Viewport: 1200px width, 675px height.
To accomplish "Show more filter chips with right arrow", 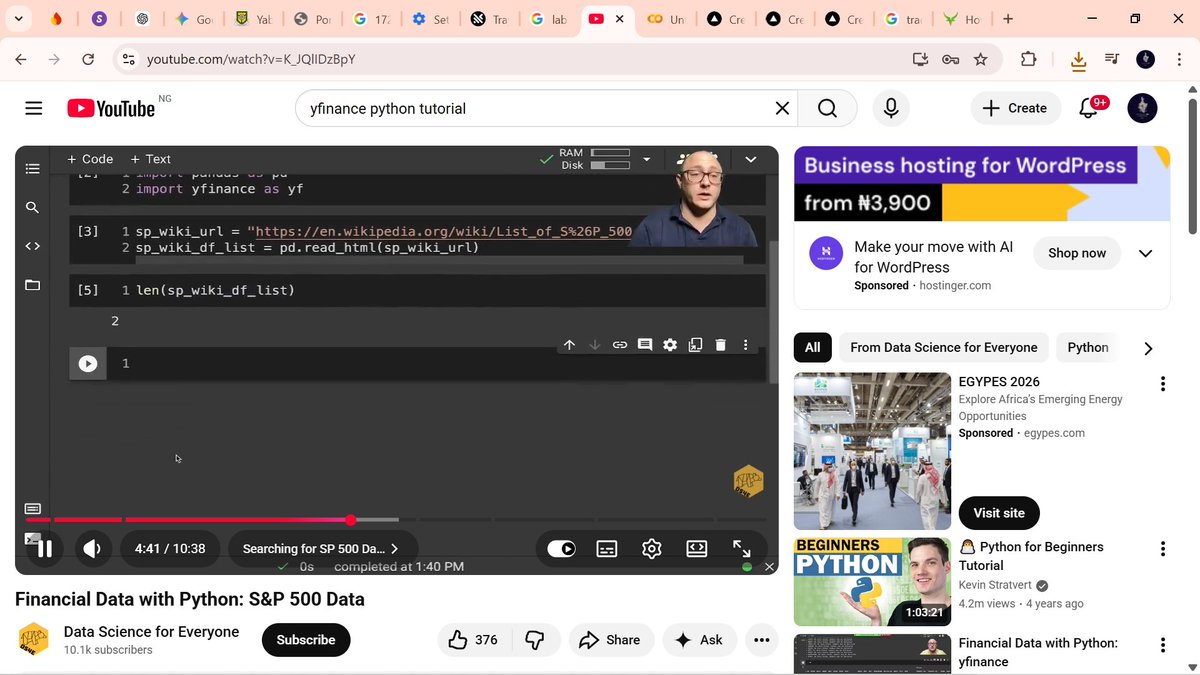I will point(1148,348).
